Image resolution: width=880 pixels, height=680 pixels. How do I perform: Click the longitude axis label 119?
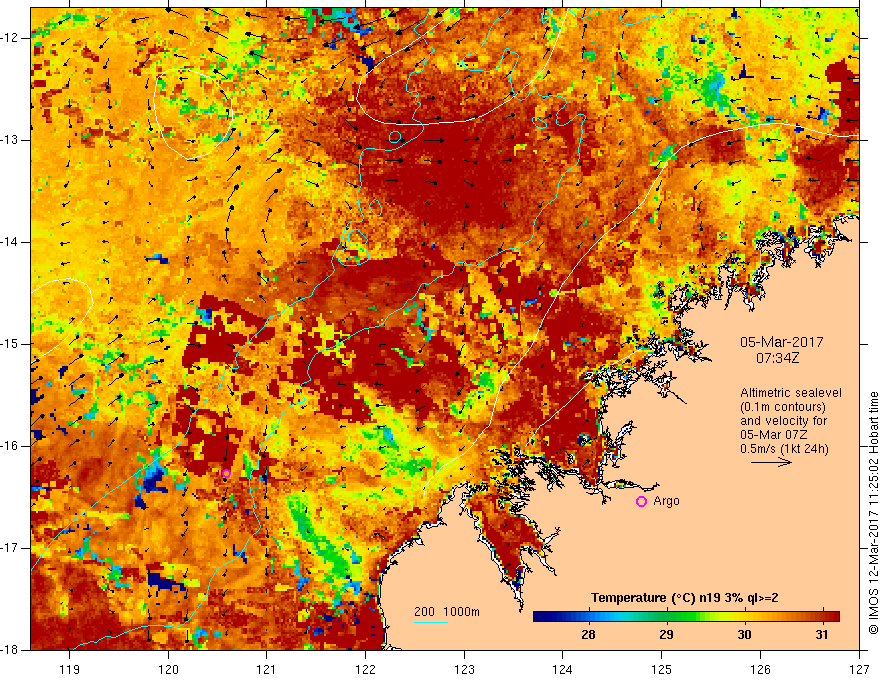(70, 669)
